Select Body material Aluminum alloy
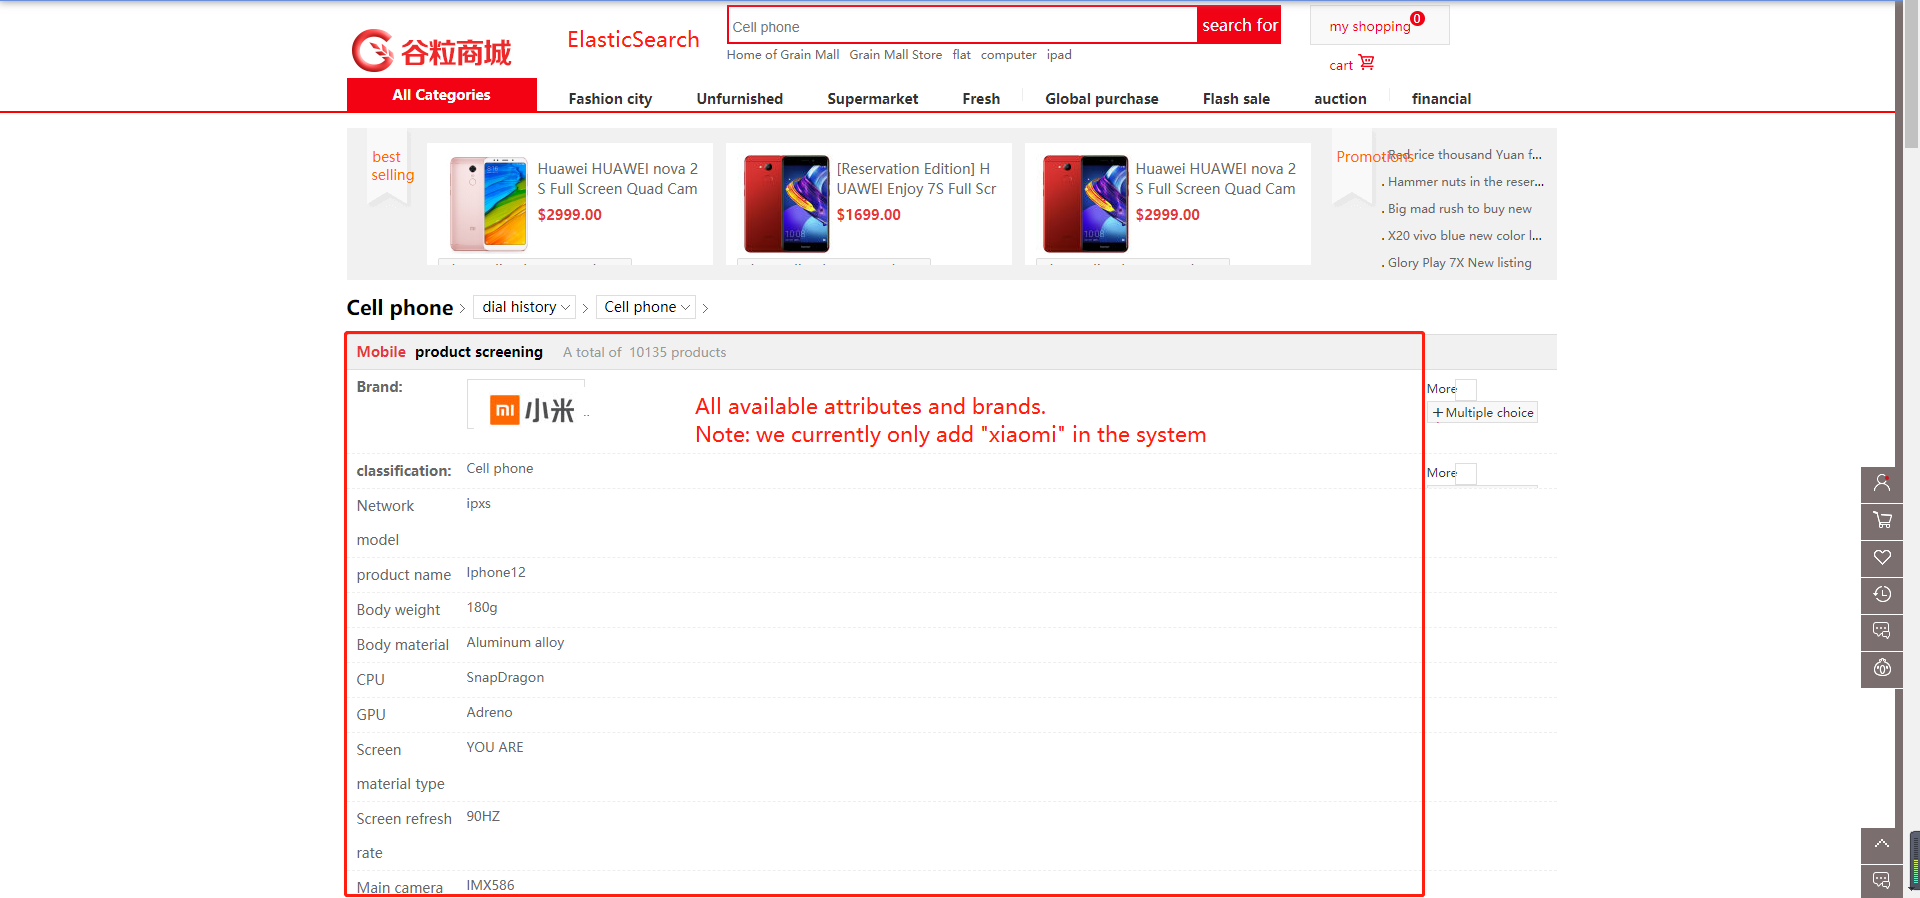The height and width of the screenshot is (898, 1920). coord(515,643)
